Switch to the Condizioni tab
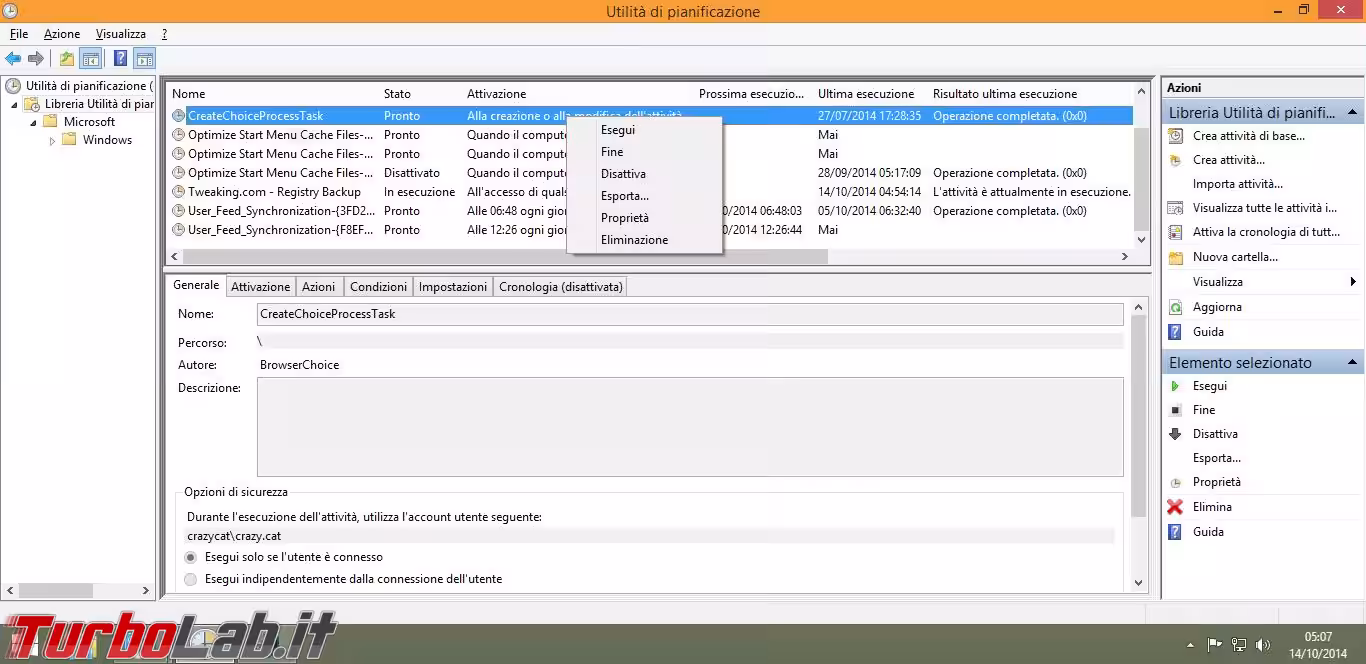Viewport: 1366px width, 664px height. pos(378,287)
